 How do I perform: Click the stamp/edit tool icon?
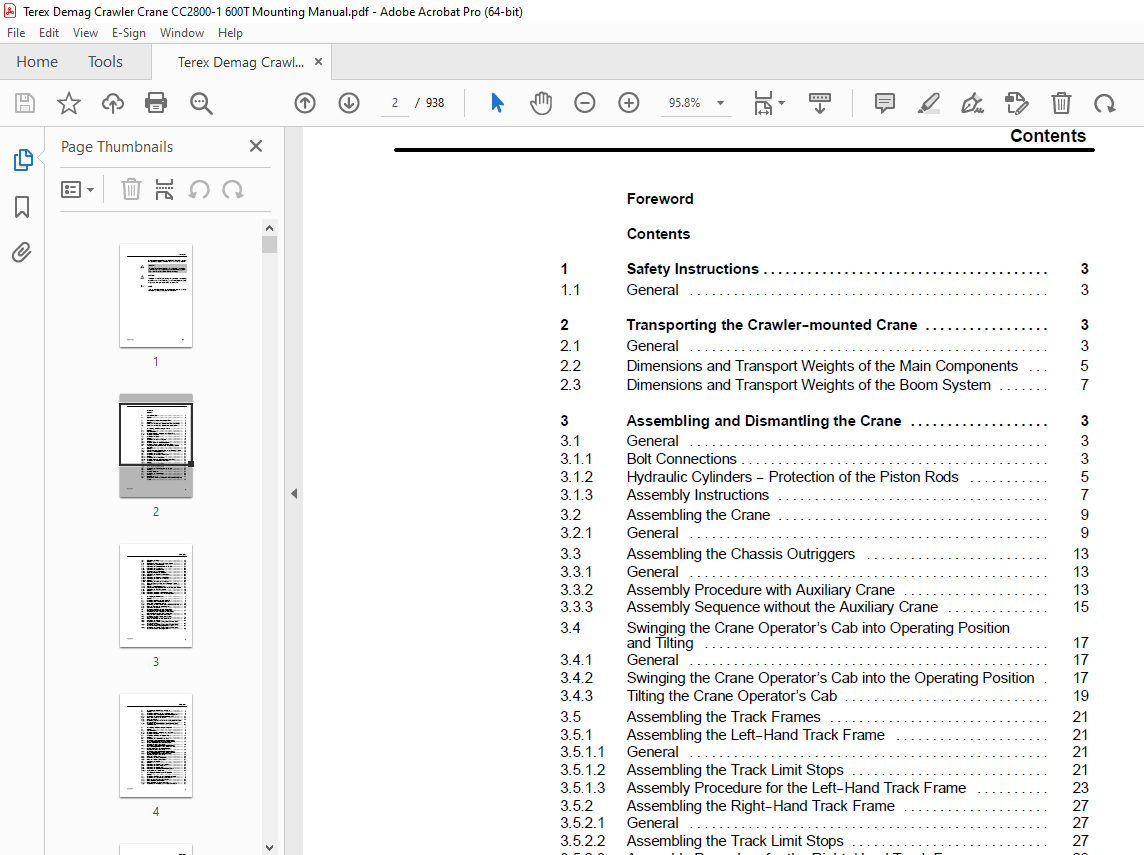coord(1016,103)
